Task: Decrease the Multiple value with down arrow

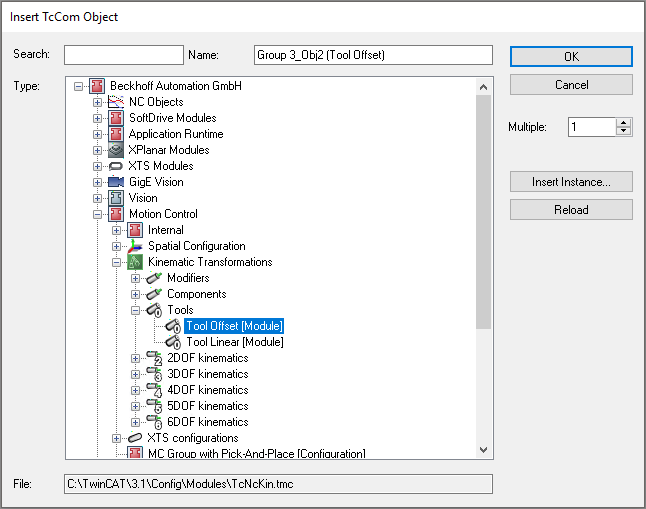Action: [624, 131]
